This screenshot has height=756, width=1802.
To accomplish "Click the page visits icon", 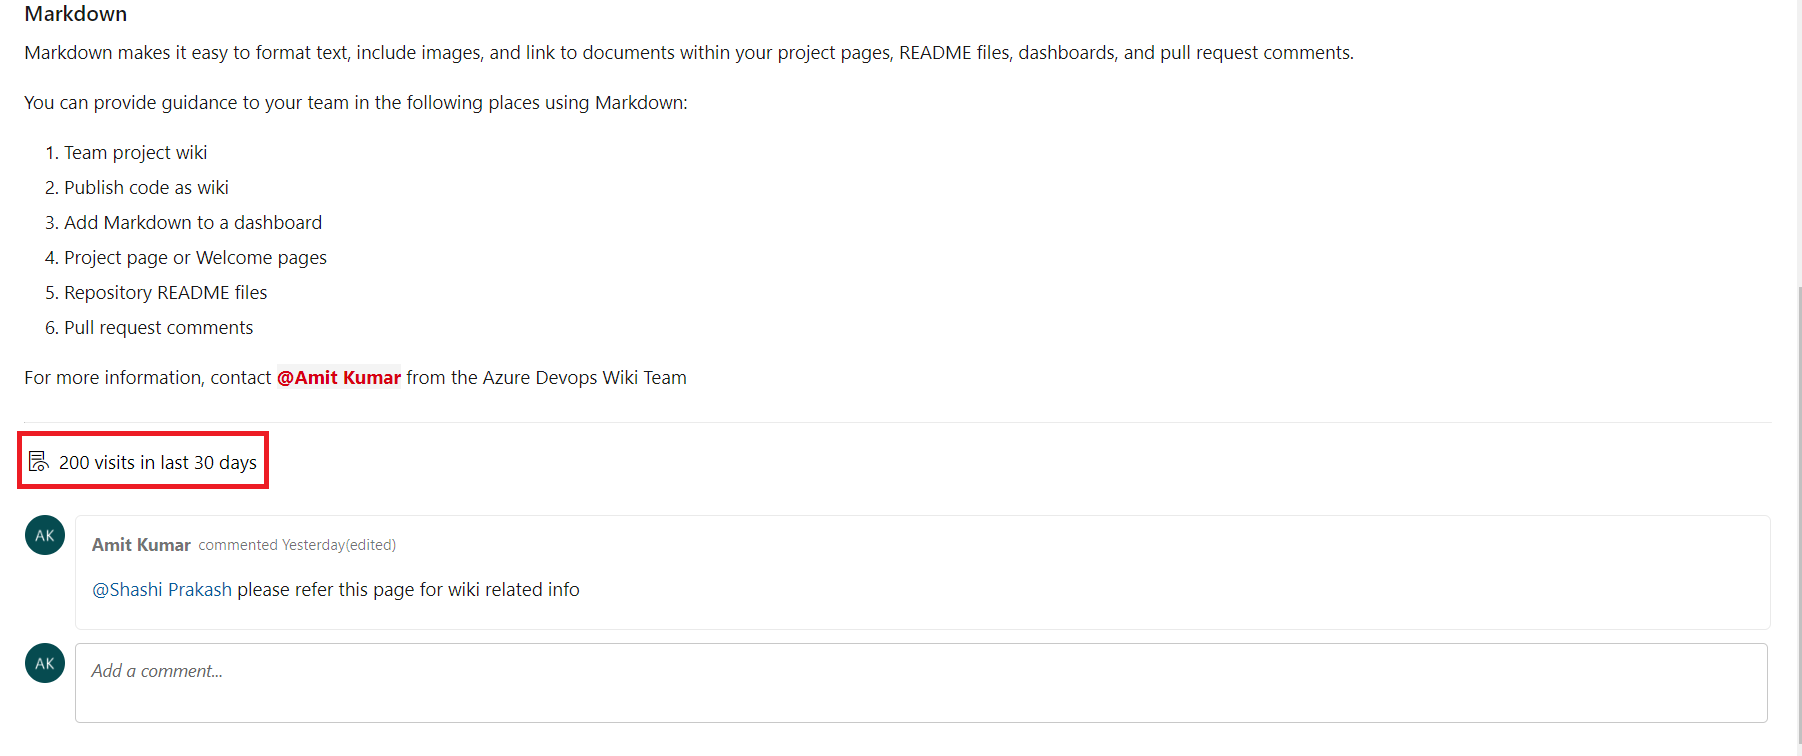I will tap(38, 461).
